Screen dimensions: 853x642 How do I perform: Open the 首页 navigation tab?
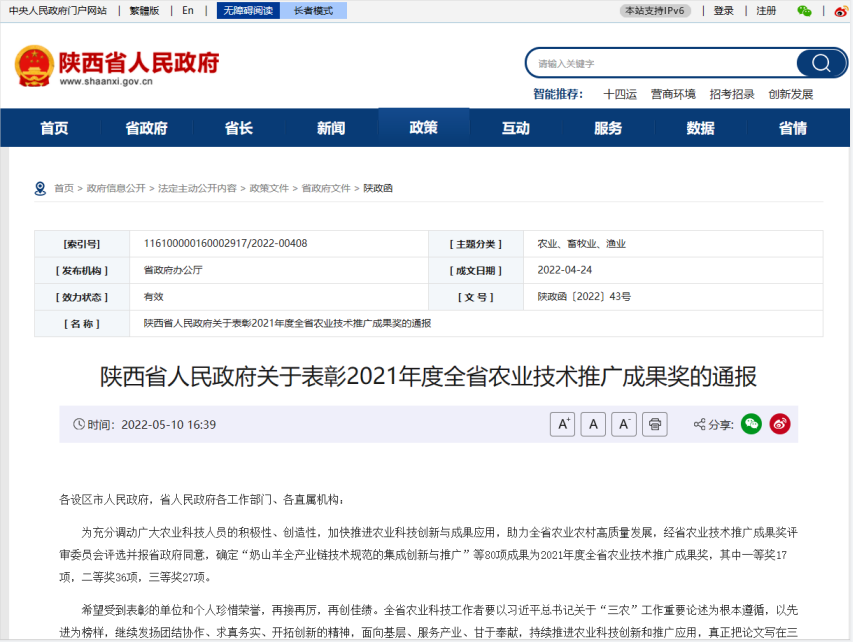(x=54, y=128)
